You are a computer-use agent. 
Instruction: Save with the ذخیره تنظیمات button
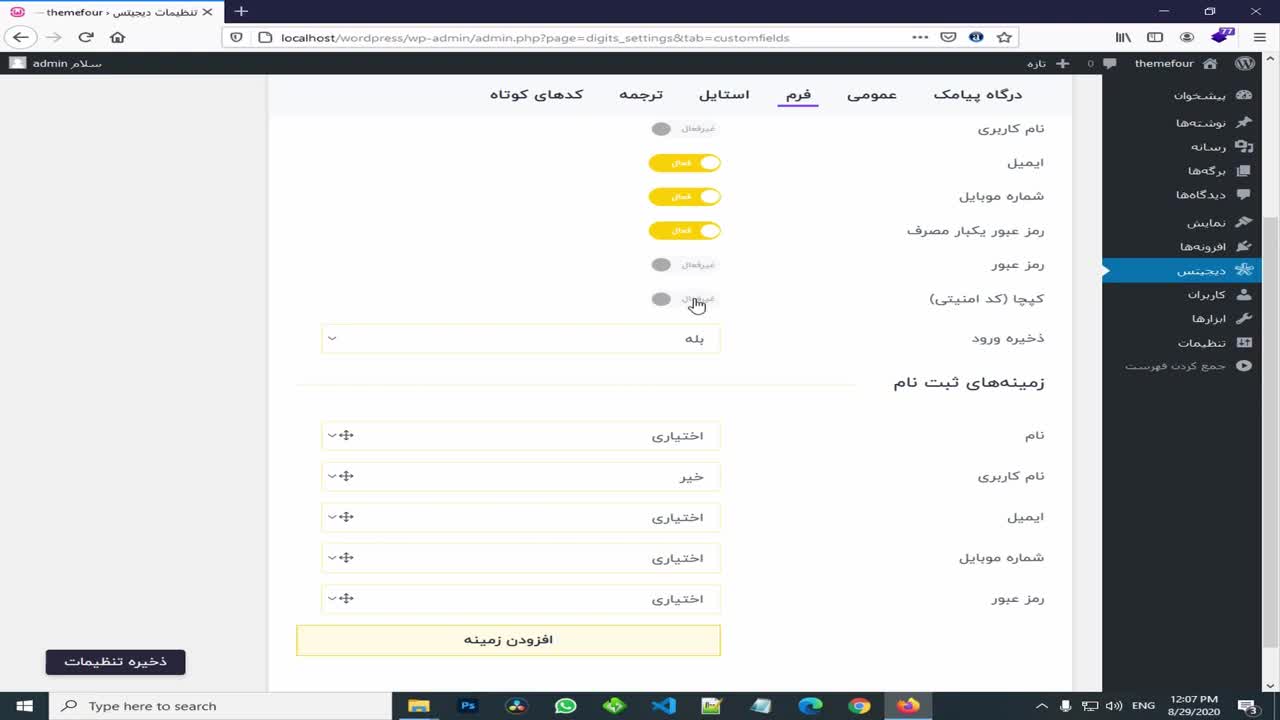(x=116, y=662)
